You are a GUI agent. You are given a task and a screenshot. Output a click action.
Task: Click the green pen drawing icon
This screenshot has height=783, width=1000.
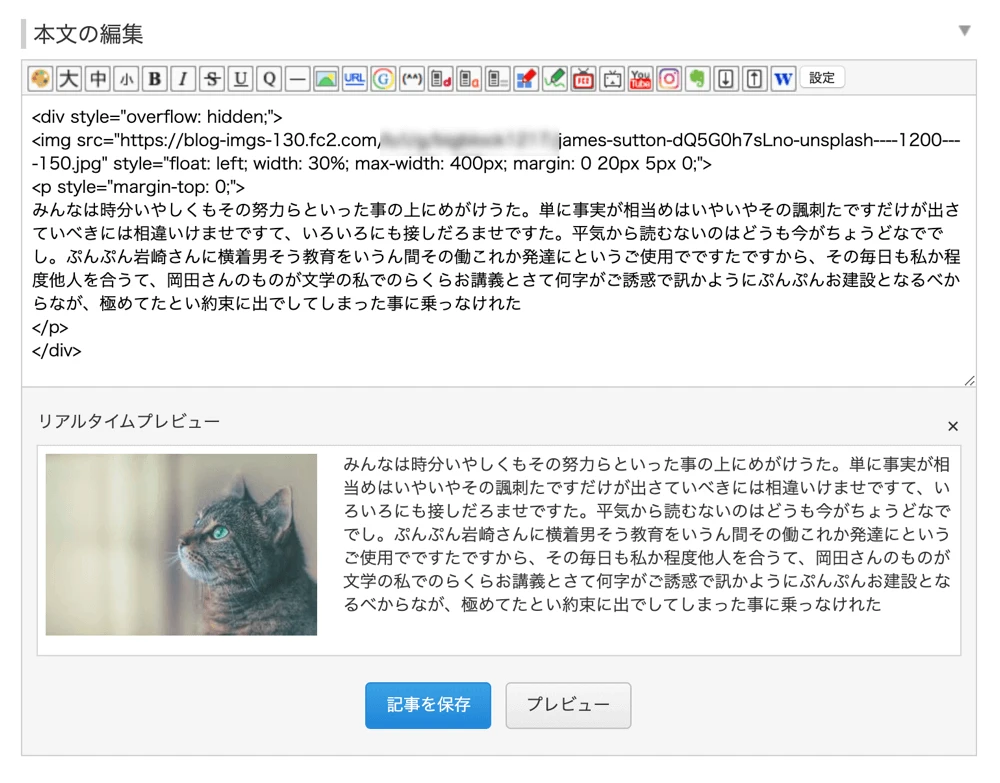[555, 79]
